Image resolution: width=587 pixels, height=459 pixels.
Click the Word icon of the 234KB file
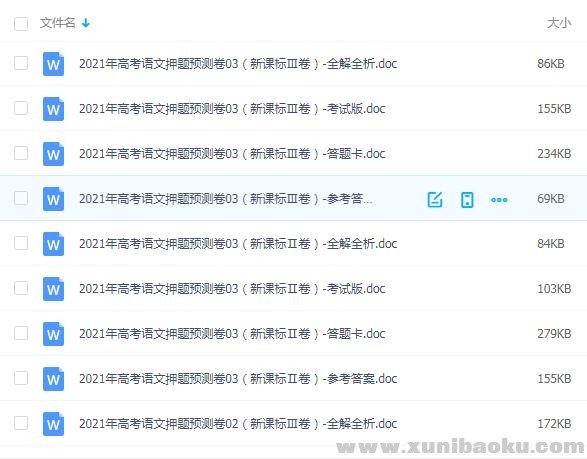(53, 154)
